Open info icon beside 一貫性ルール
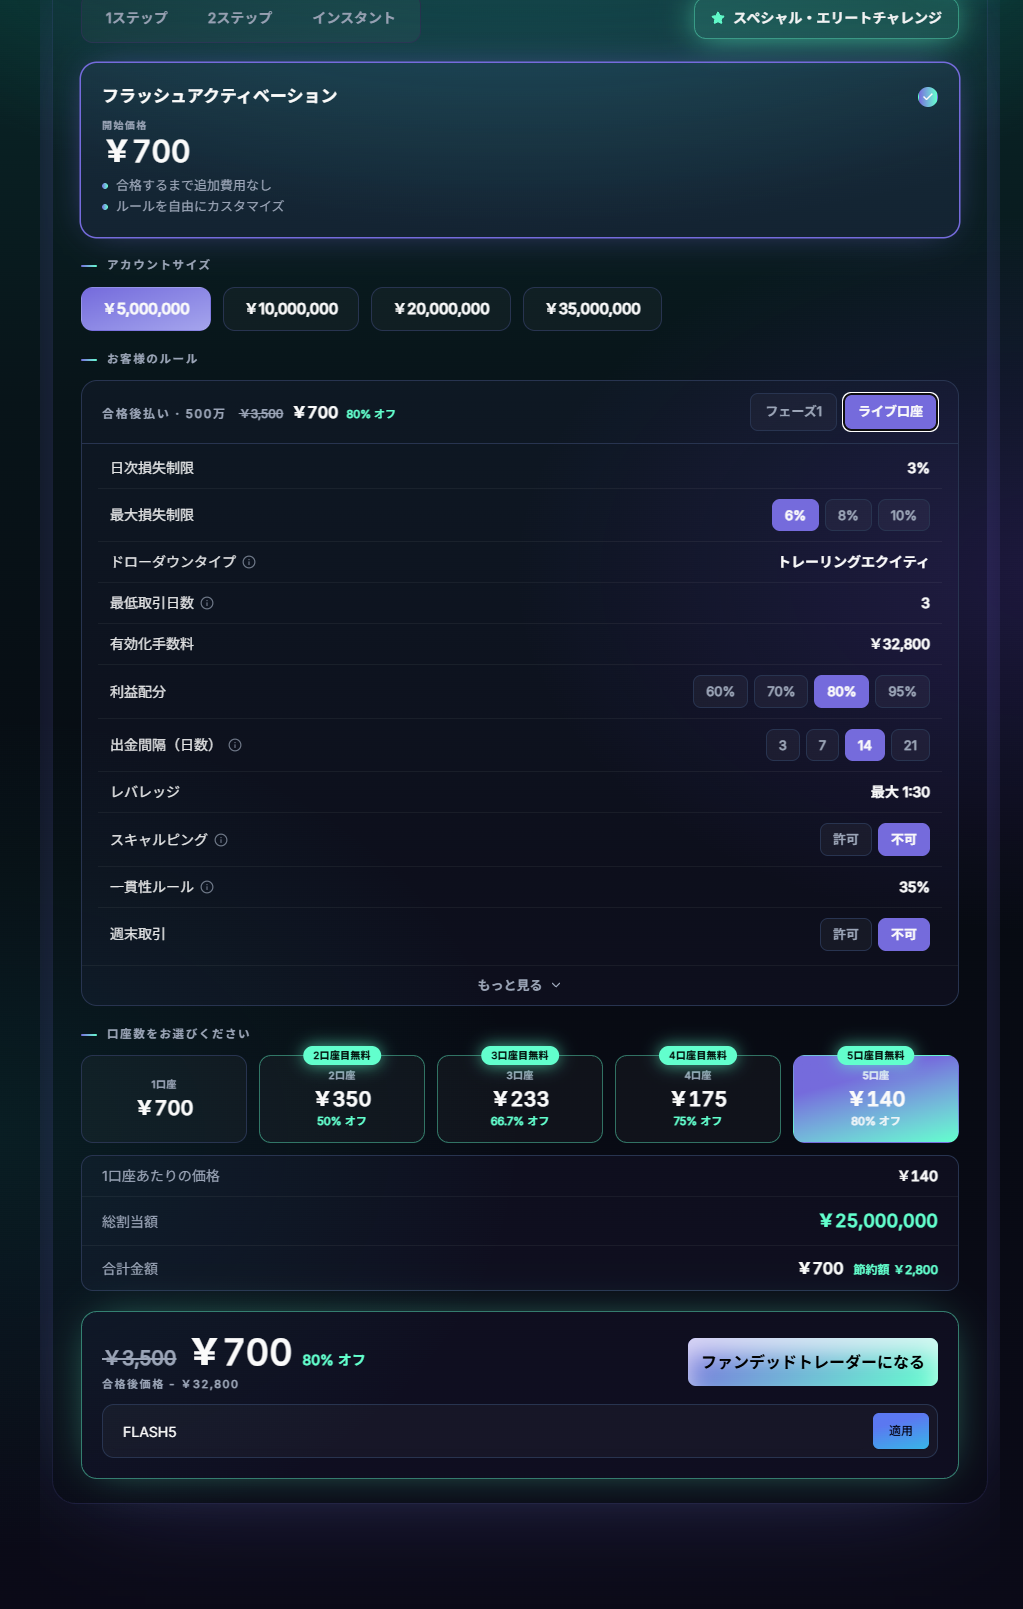Screen dimensions: 1023x1609 [x=207, y=887]
